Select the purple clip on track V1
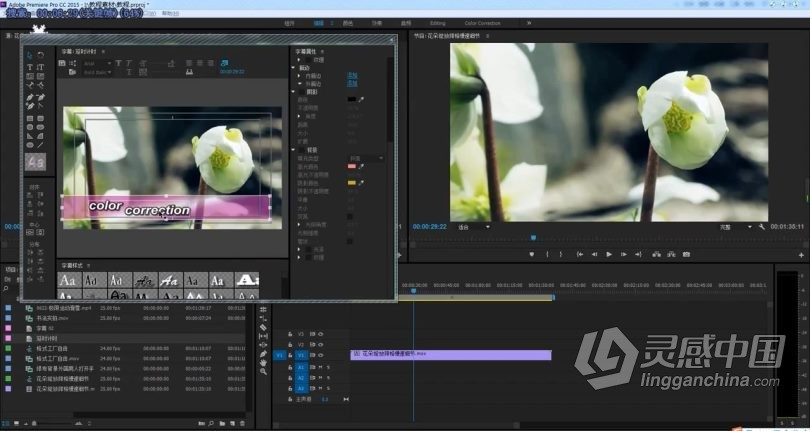 451,355
